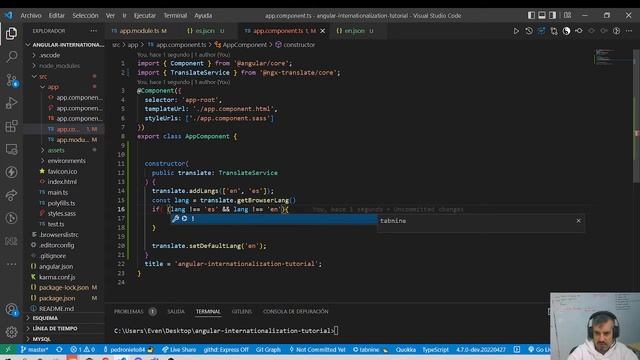Click Git Graph in status bar
Screen dimensions: 640x360
pyautogui.click(x=268, y=350)
